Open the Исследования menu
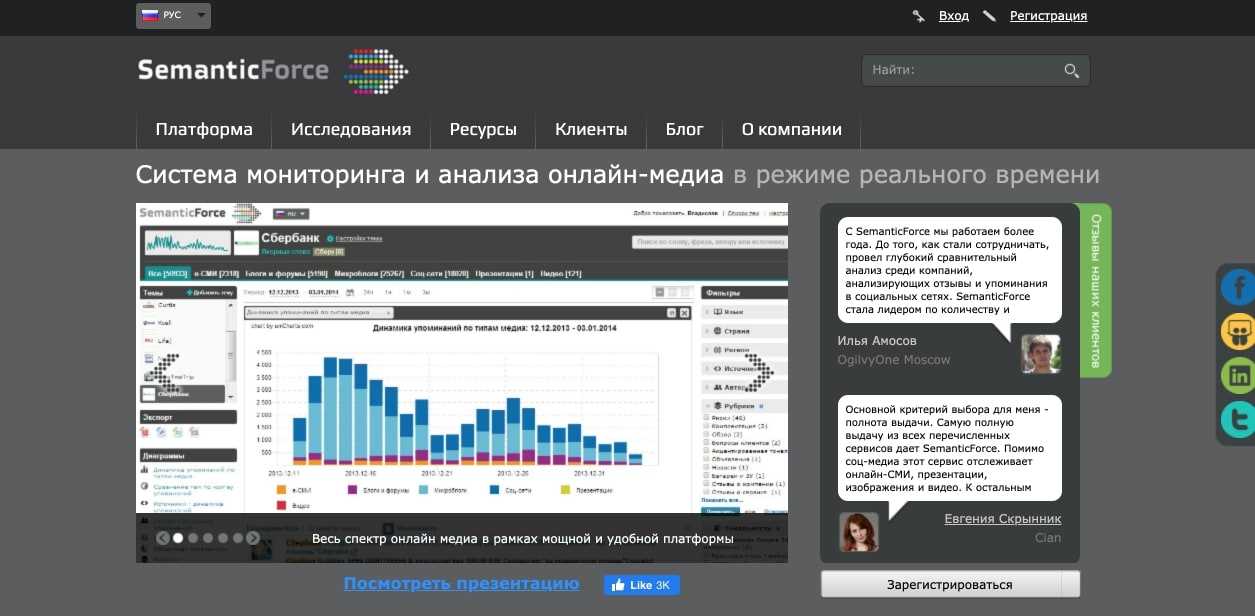Image resolution: width=1255 pixels, height=616 pixels. [x=351, y=130]
